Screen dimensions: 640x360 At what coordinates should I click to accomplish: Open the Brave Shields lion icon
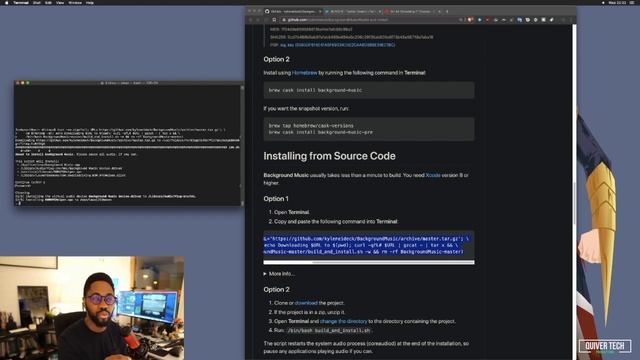click(x=470, y=20)
